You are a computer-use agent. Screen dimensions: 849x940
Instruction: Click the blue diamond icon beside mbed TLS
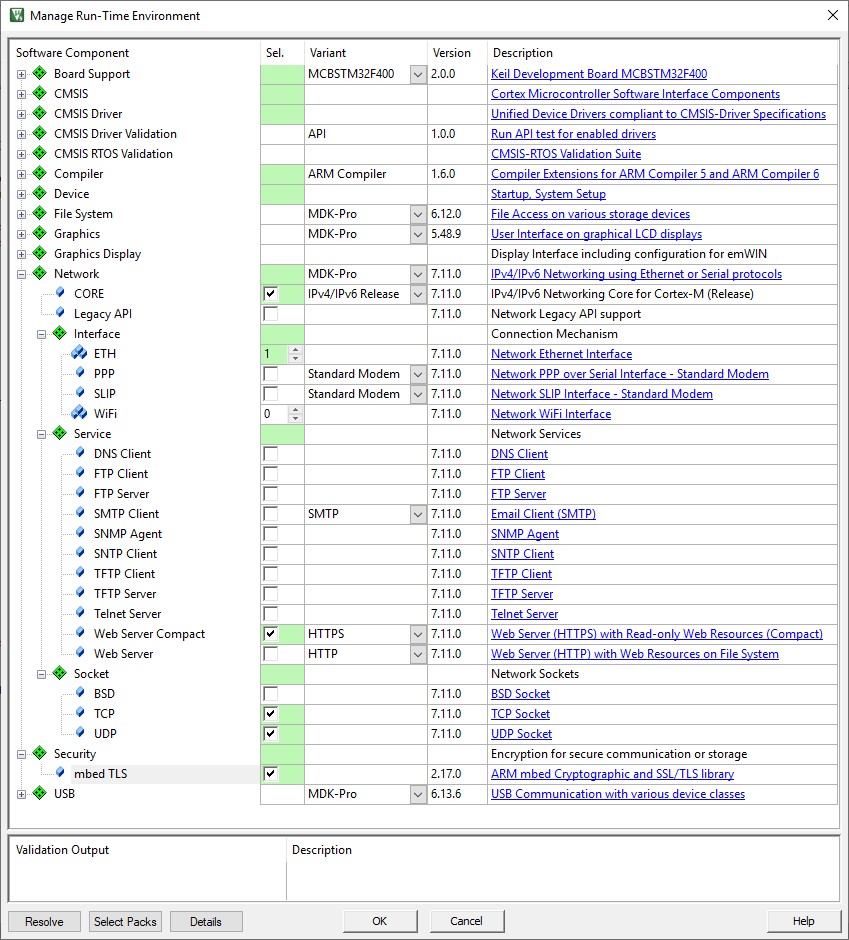[60, 774]
